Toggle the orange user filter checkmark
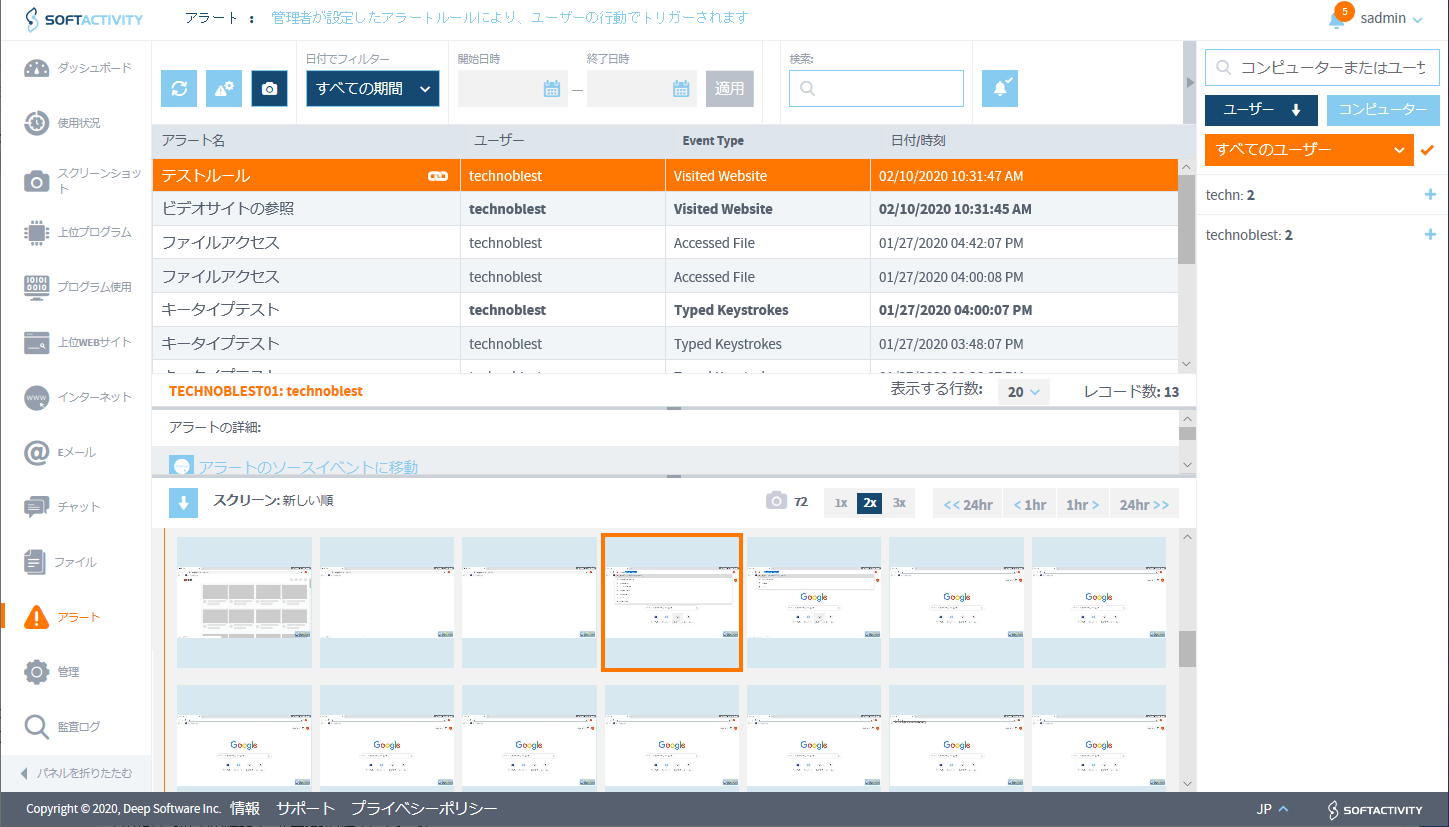This screenshot has height=827, width=1449. [1427, 150]
